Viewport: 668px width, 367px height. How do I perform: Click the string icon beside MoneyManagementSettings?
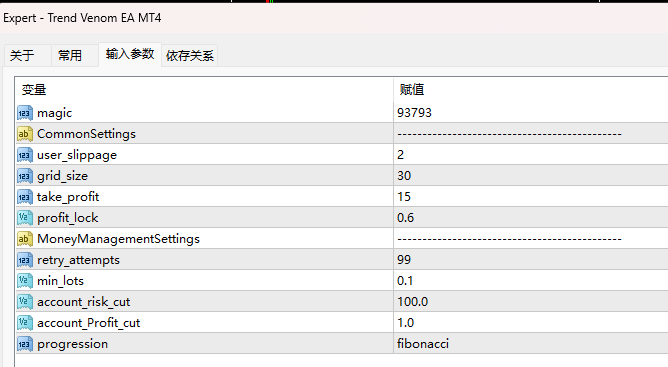pos(25,239)
